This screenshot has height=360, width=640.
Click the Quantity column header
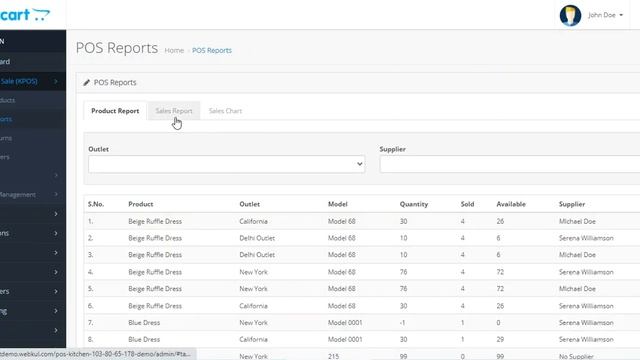(x=414, y=204)
